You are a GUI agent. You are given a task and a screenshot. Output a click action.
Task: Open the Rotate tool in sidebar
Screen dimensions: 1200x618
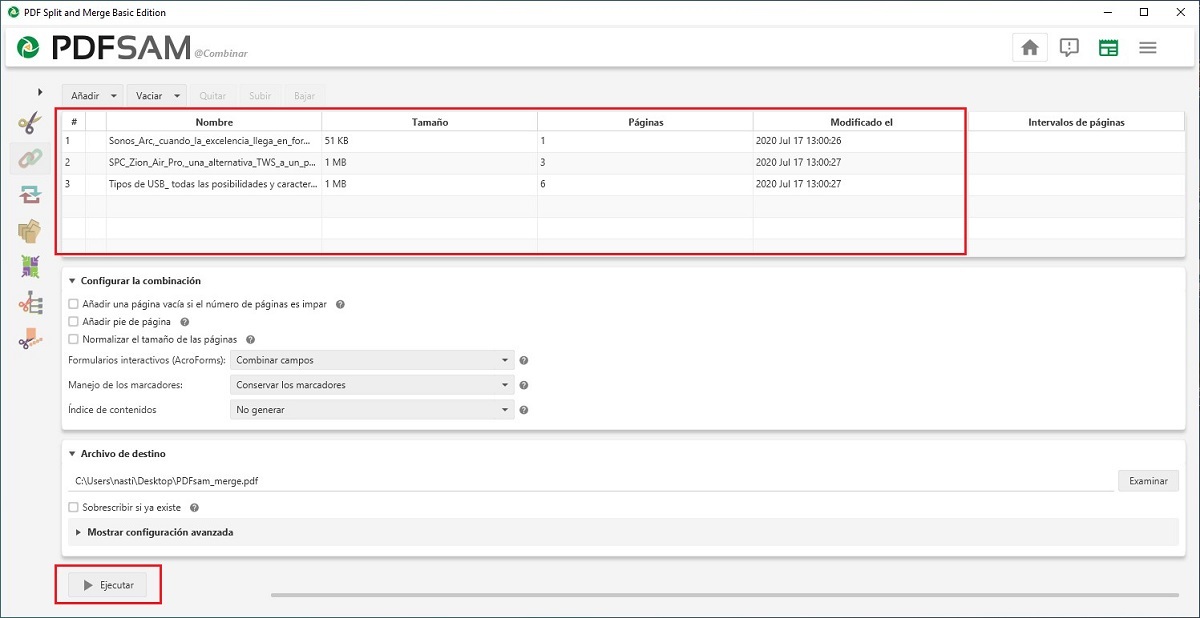(29, 267)
